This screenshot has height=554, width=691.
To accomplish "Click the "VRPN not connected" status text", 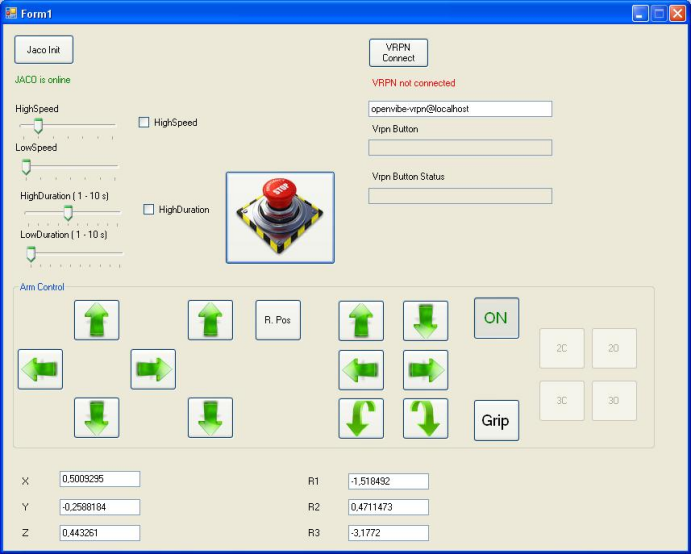I will pyautogui.click(x=414, y=83).
